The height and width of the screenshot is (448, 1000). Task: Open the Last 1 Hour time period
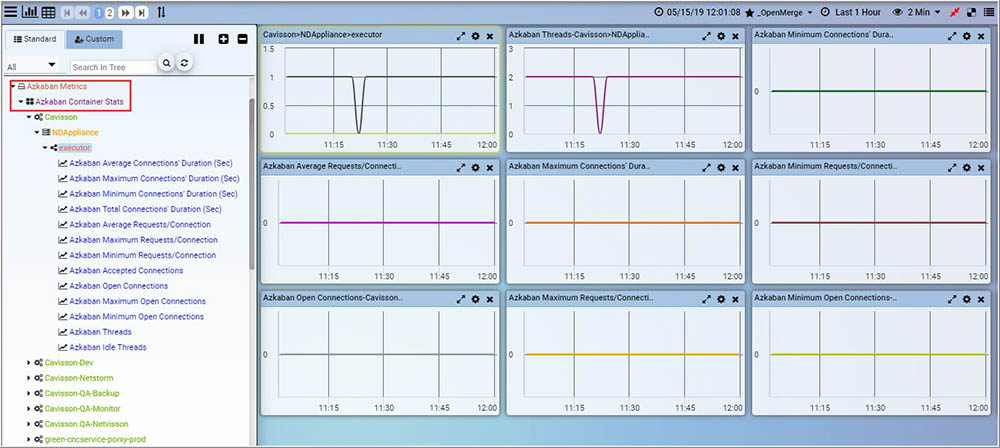point(851,12)
